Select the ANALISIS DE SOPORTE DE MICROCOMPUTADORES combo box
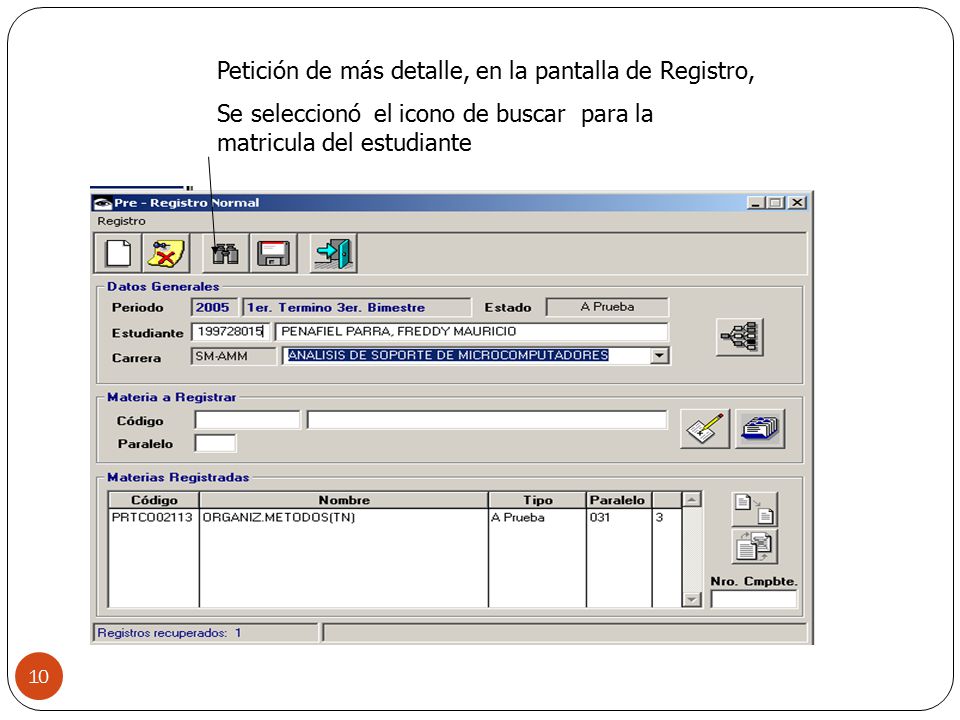 (x=476, y=355)
